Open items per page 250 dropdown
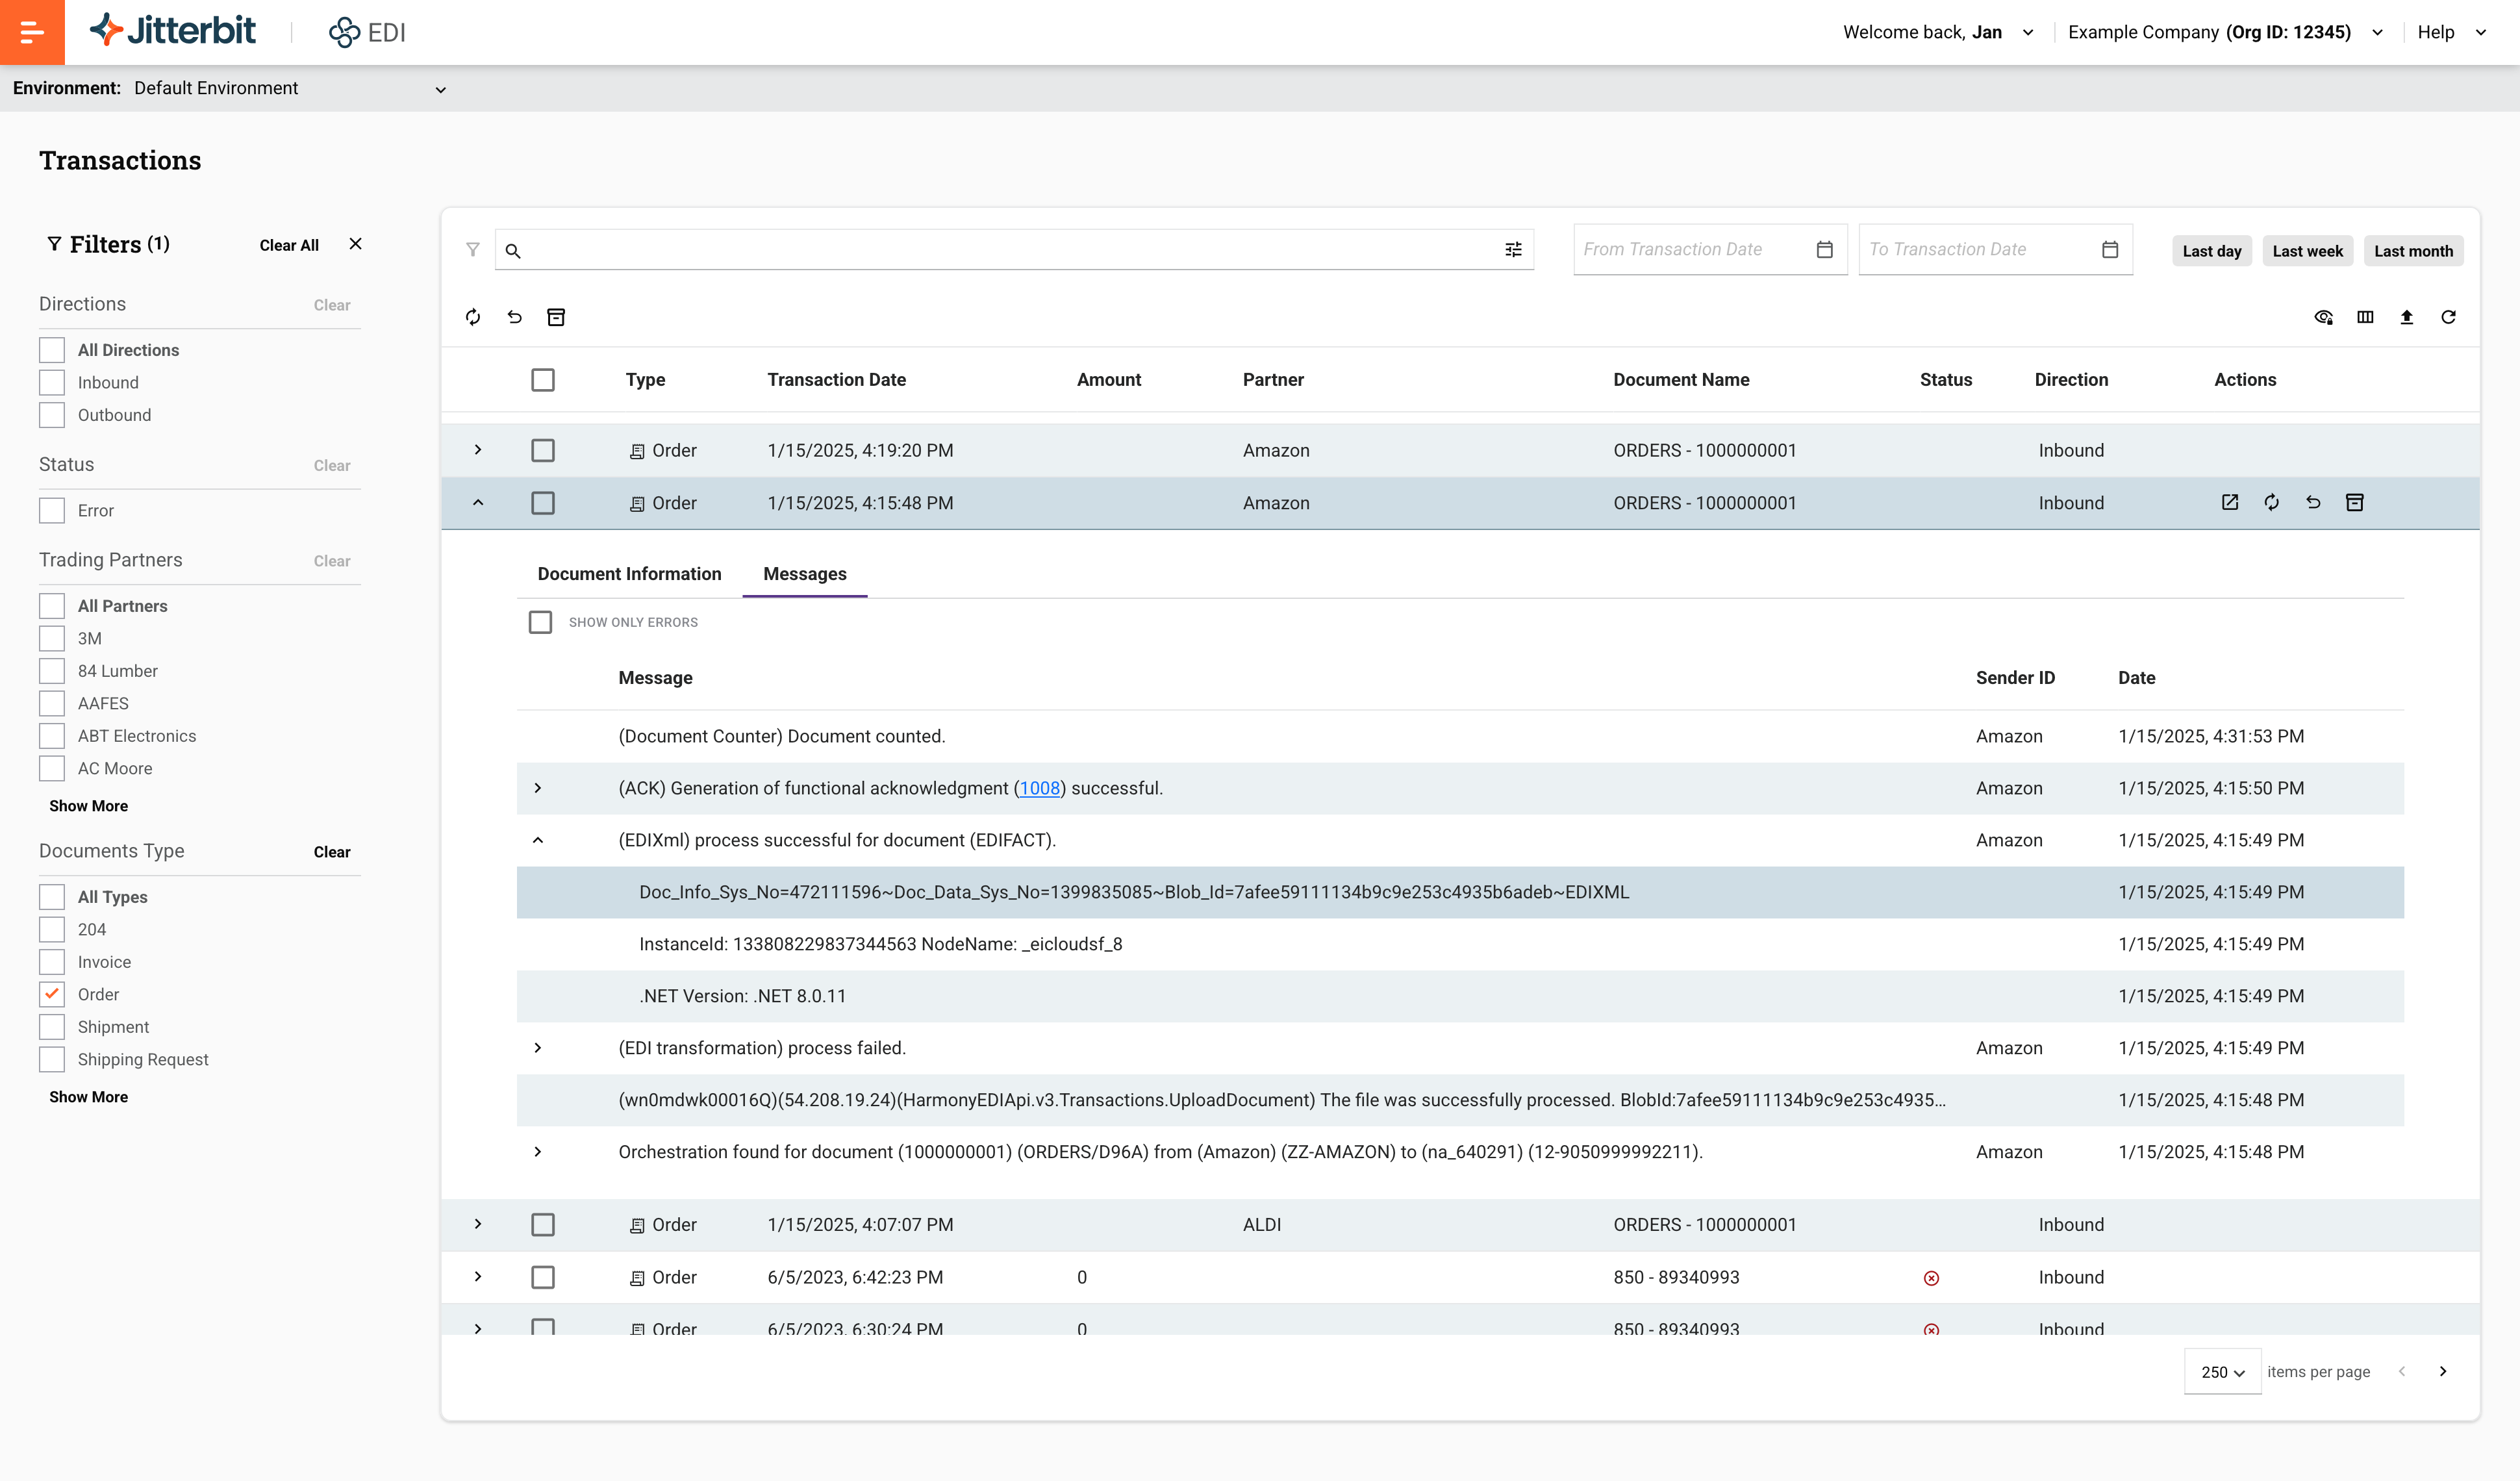Screen dimensions: 2520x1481 pos(2222,1372)
